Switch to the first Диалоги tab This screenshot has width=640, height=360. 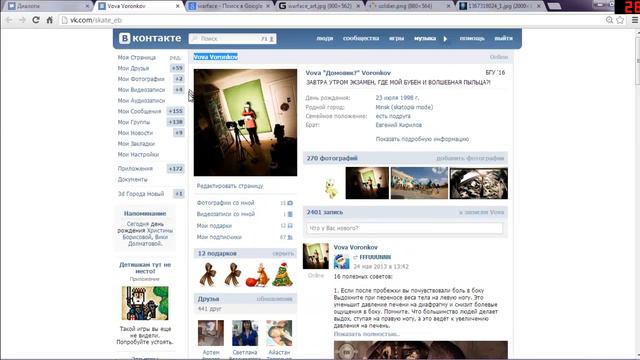(48, 6)
